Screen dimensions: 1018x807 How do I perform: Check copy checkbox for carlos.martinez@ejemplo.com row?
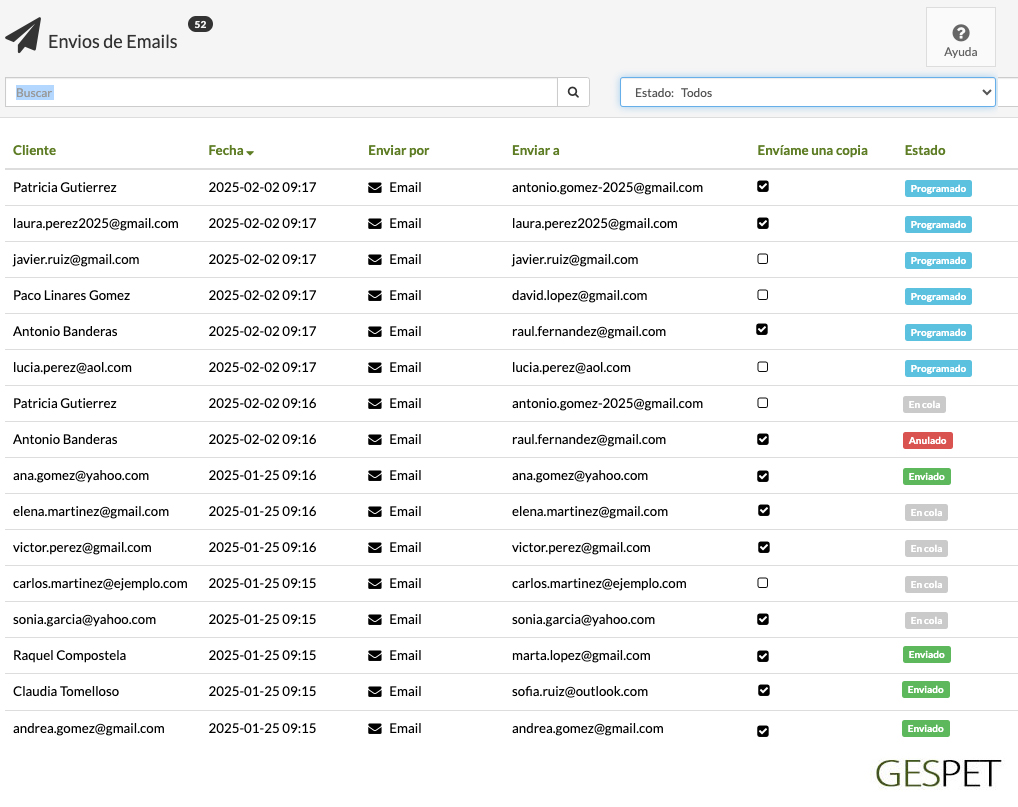pos(763,583)
